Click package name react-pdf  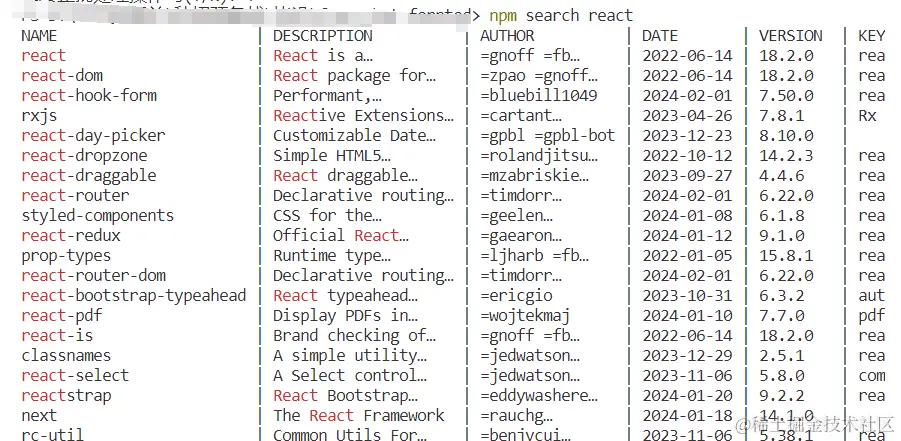click(62, 316)
